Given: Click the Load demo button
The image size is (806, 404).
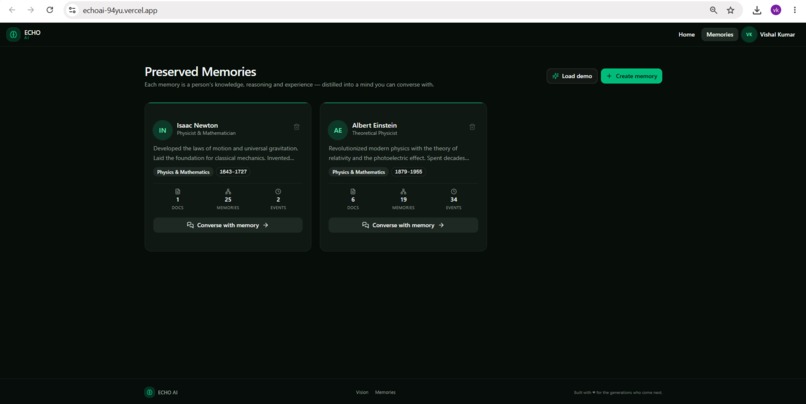Looking at the screenshot, I should point(572,76).
